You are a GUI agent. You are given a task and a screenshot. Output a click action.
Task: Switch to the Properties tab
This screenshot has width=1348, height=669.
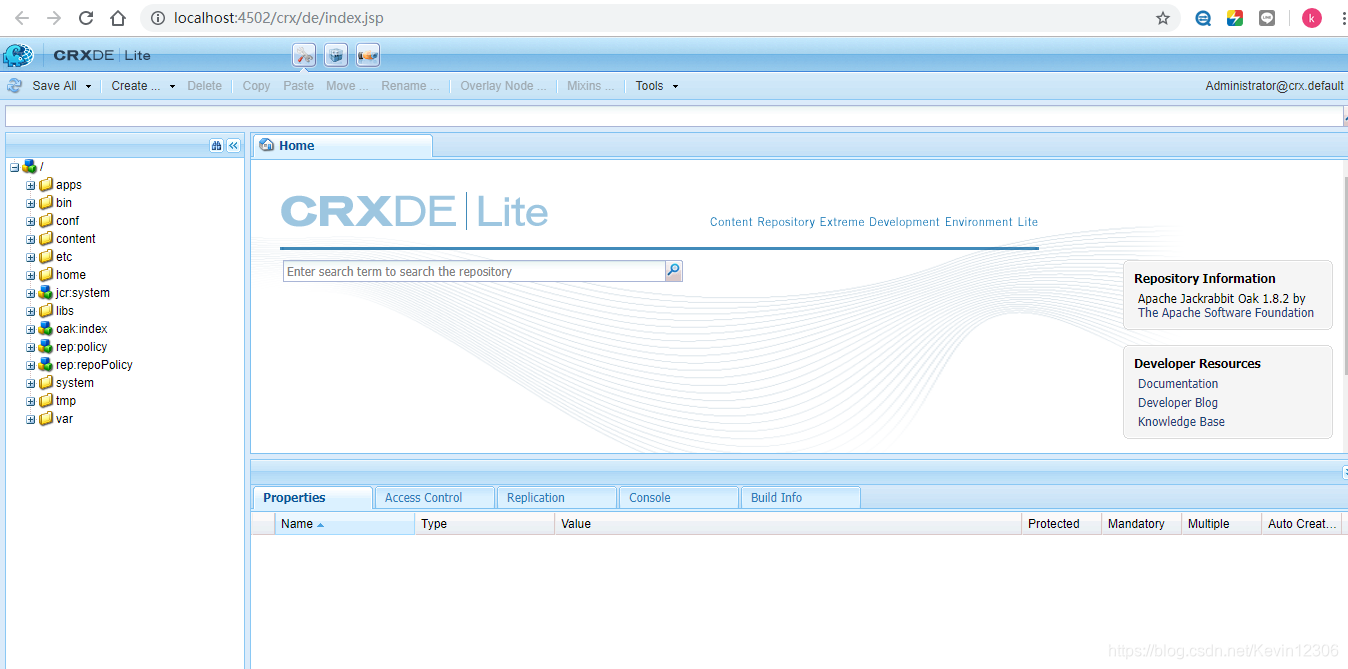click(312, 497)
